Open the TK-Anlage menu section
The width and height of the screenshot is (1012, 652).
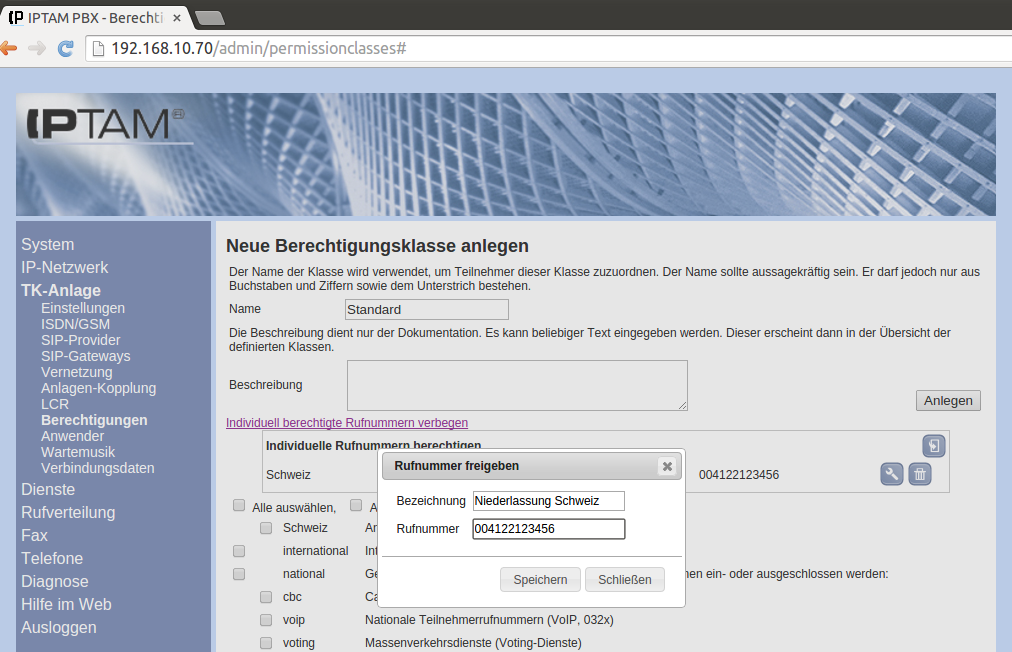coord(61,291)
